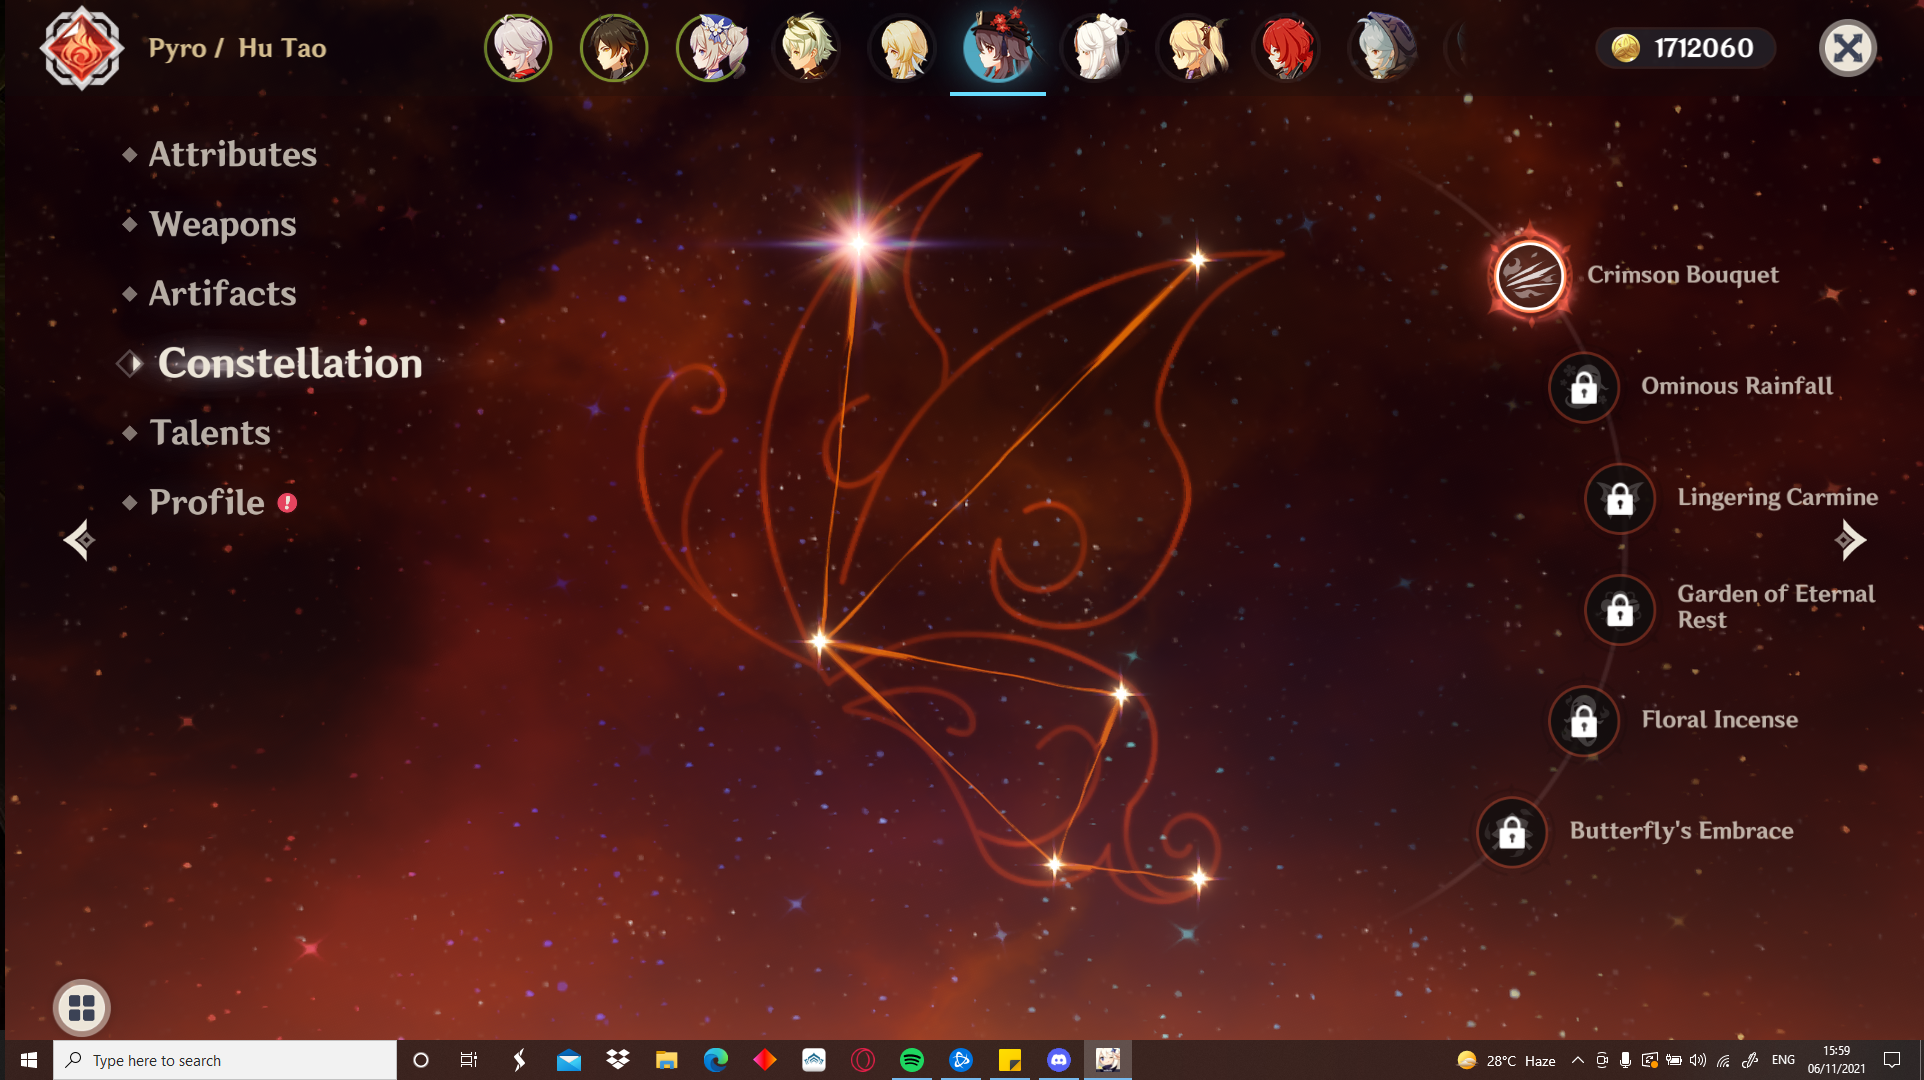The height and width of the screenshot is (1080, 1924).
Task: Open Discord from the taskbar
Action: click(x=1058, y=1060)
